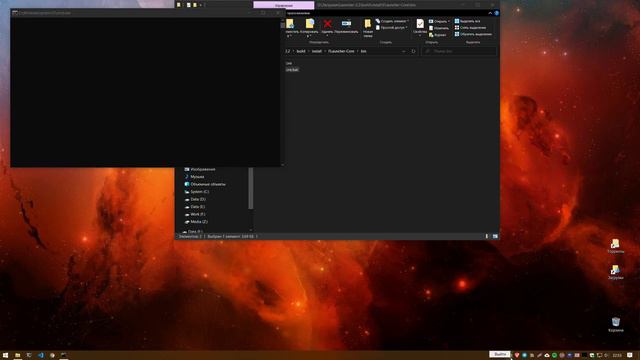640x360 pixels.
Task: Select Data (E:) drive in navigation pane
Action: pyautogui.click(x=195, y=207)
